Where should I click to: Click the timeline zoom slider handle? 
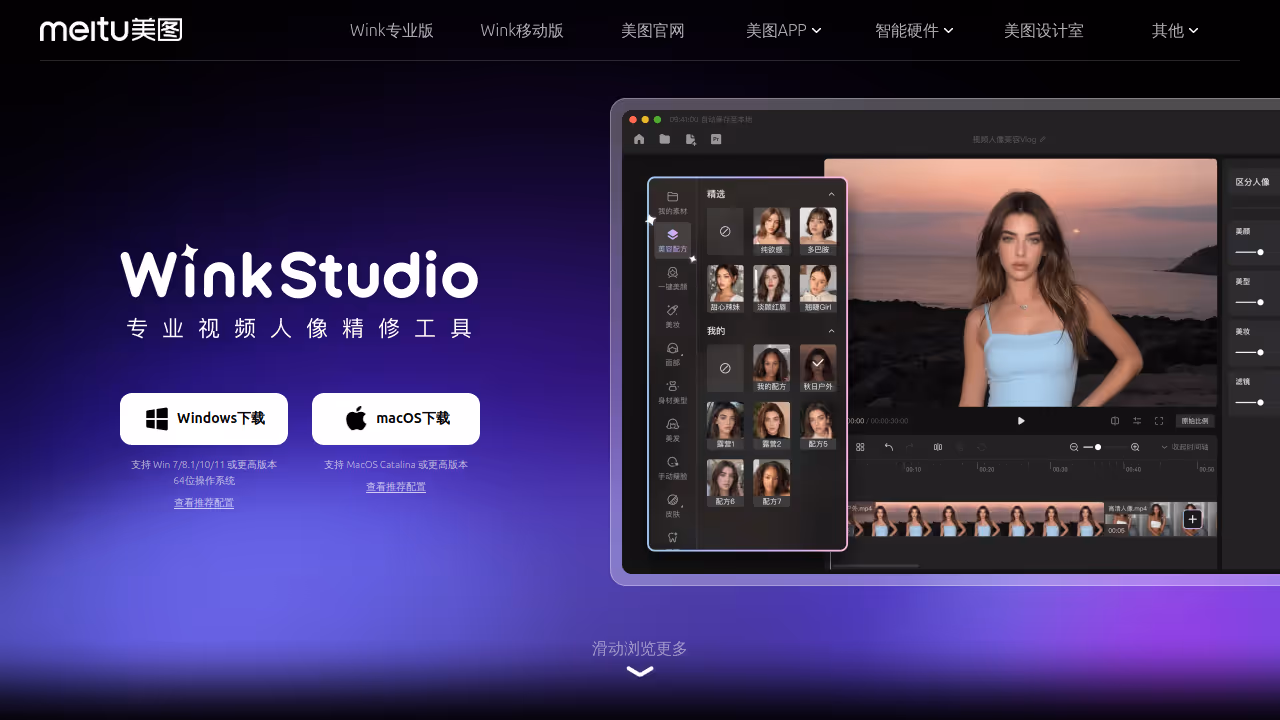pos(1098,447)
